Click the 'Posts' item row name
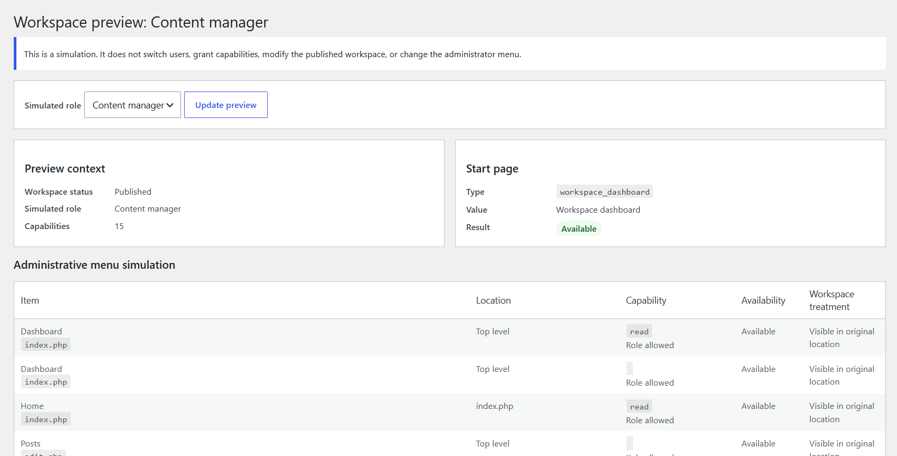The image size is (897, 456). click(30, 443)
